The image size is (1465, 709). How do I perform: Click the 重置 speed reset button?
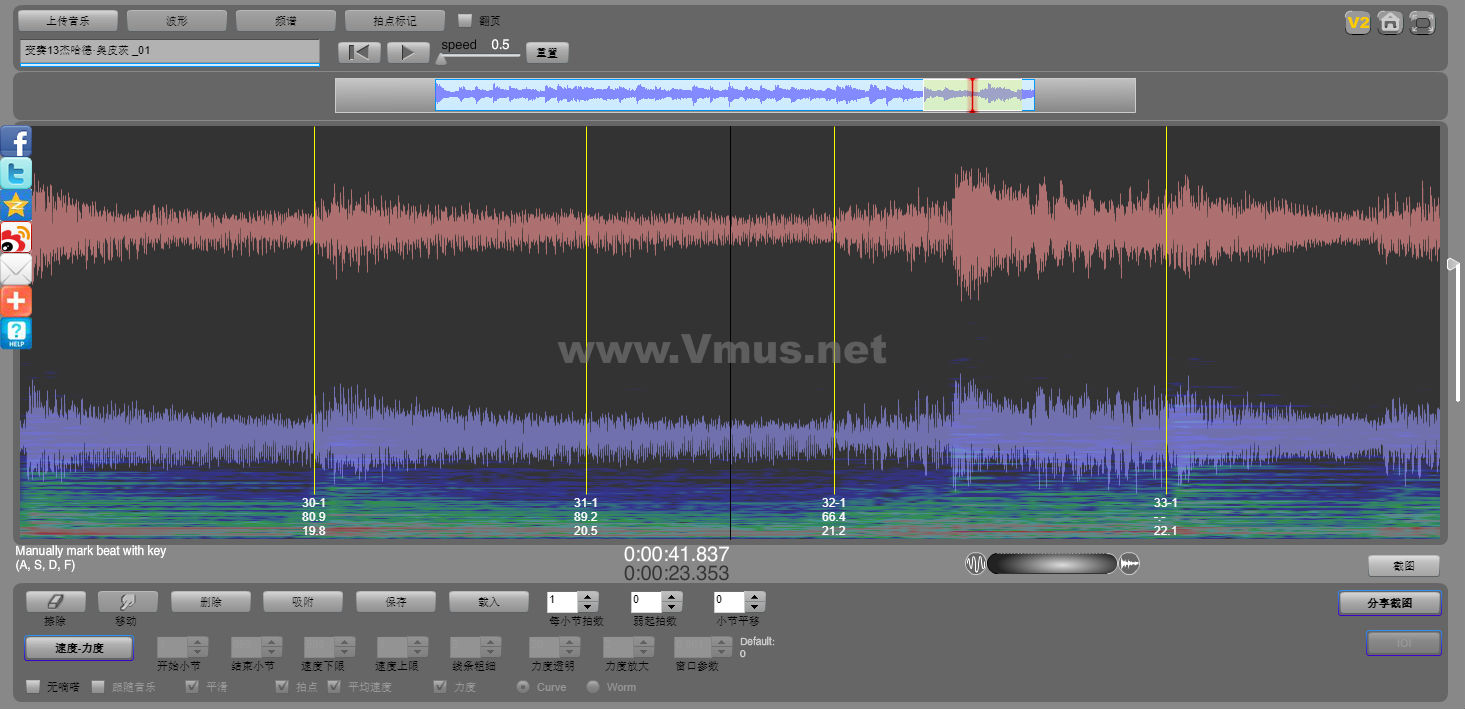547,53
